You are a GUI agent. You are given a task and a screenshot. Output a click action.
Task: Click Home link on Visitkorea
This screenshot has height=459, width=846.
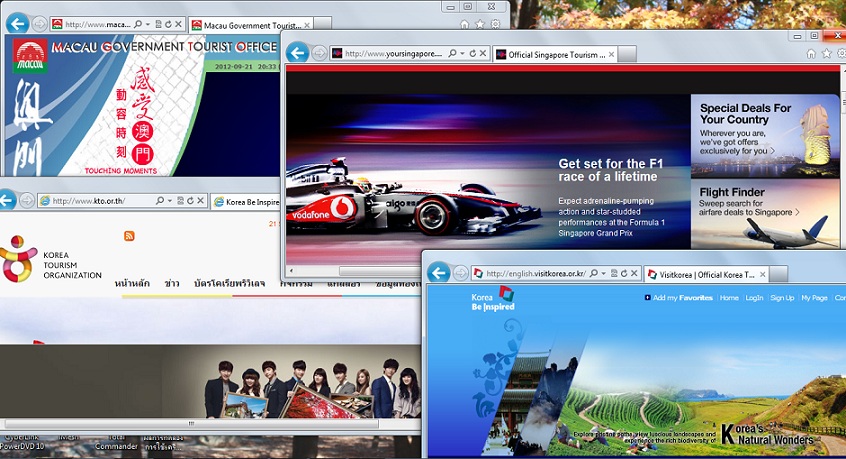pyautogui.click(x=729, y=298)
